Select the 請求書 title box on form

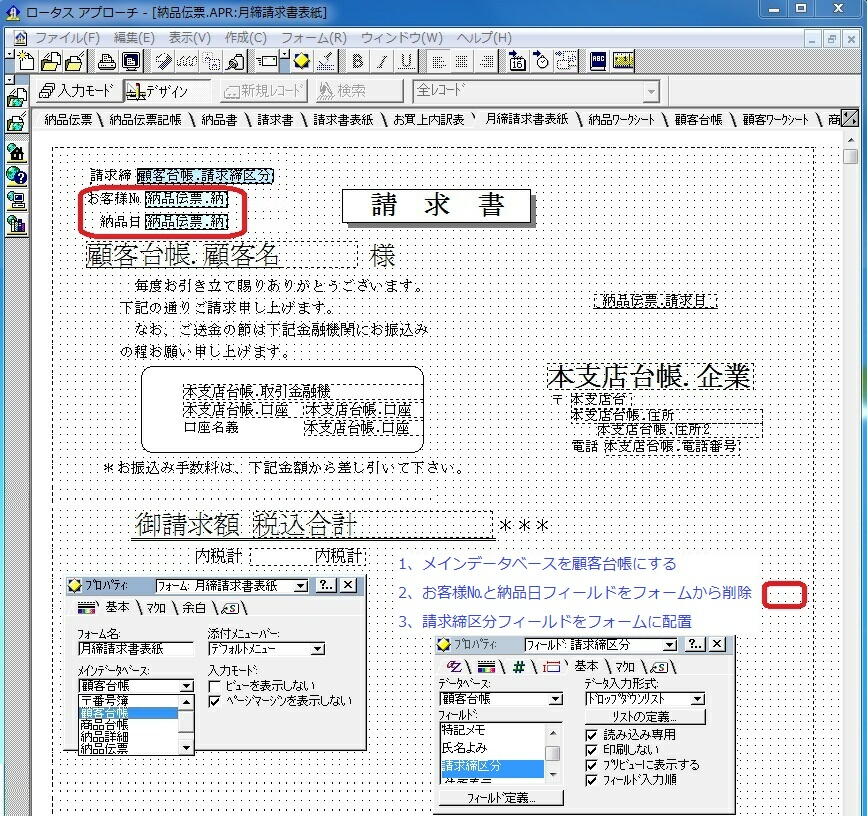click(x=436, y=206)
